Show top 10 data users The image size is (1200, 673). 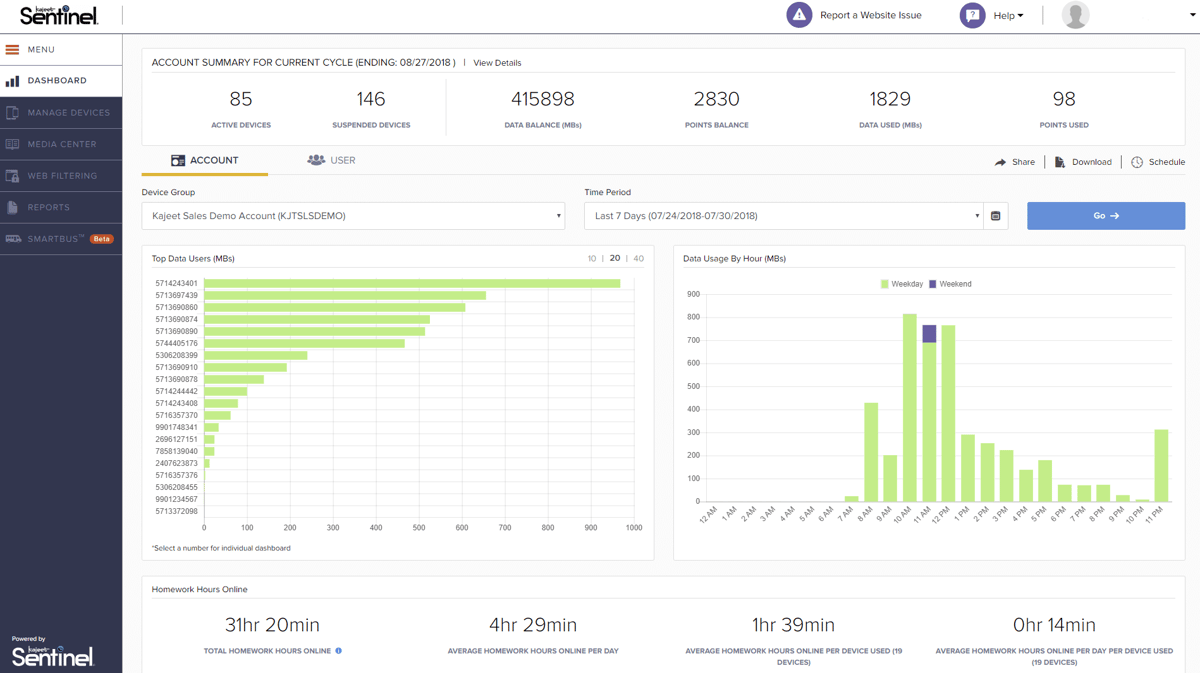[590, 257]
